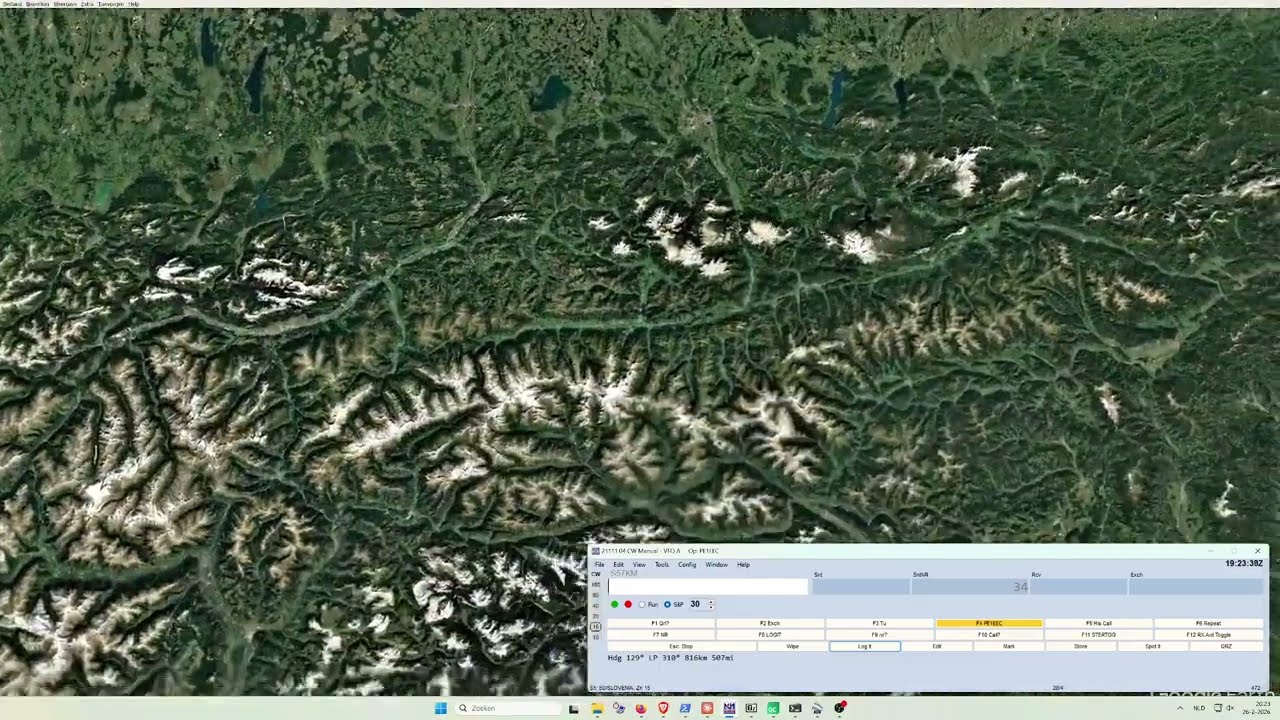
Task: Increase the CW speed value 30
Action: (x=711, y=602)
